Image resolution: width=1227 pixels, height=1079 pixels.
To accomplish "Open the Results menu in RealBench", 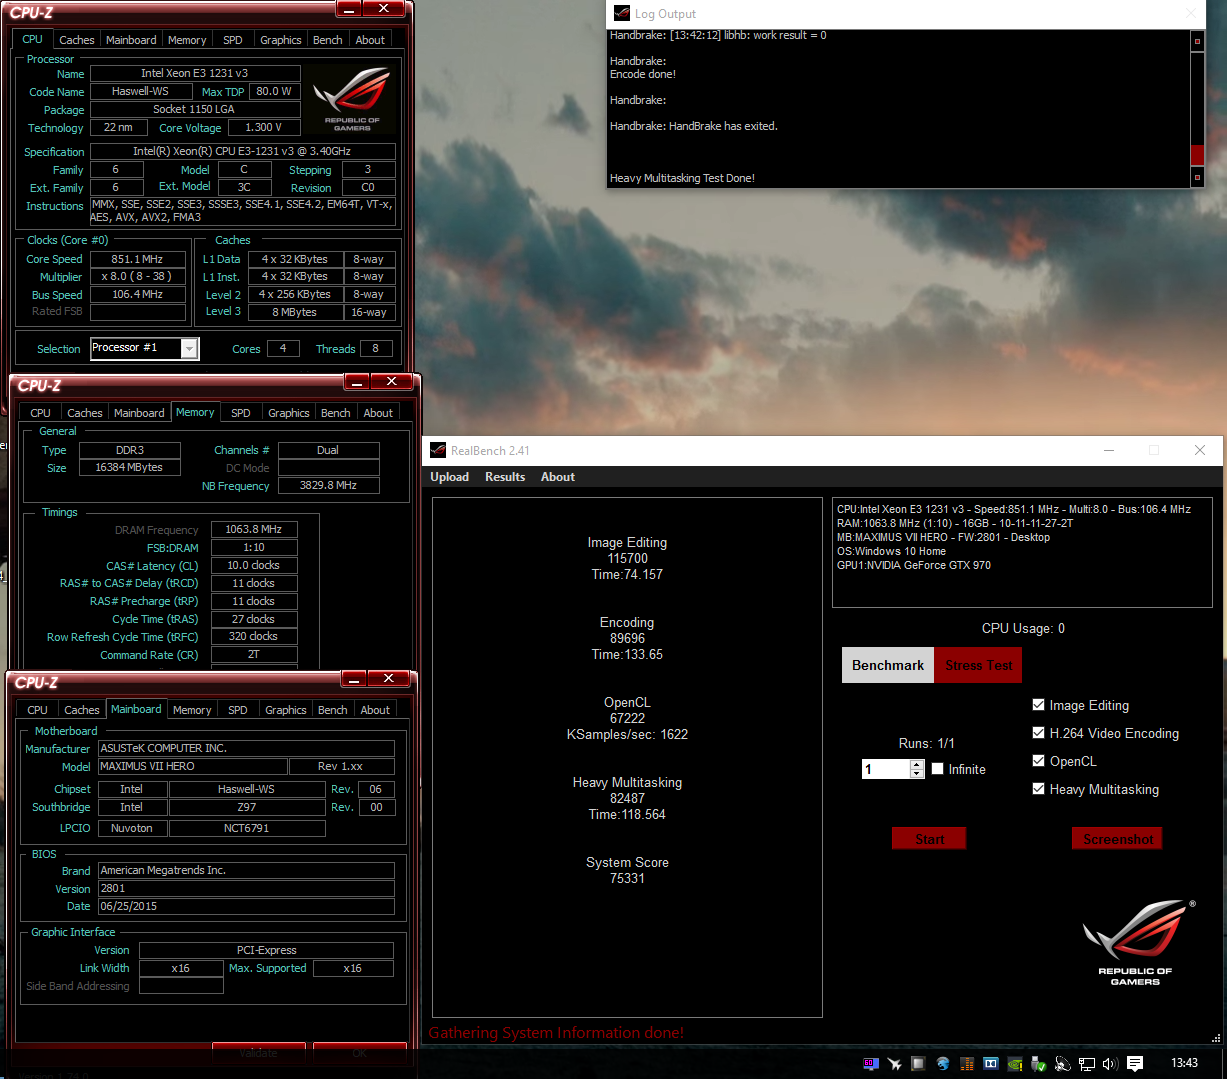I will coord(505,477).
